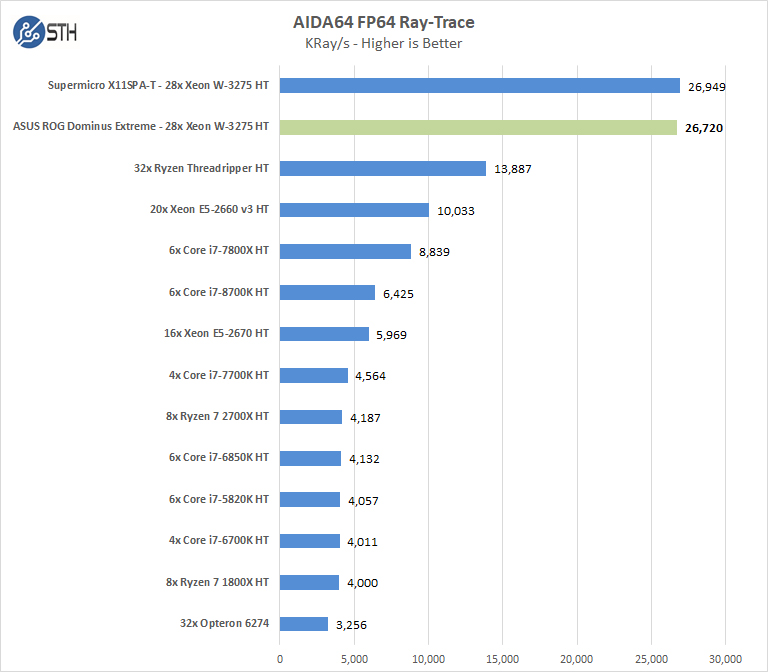Click the 3,256 data value
The height and width of the screenshot is (672, 768).
(x=351, y=625)
